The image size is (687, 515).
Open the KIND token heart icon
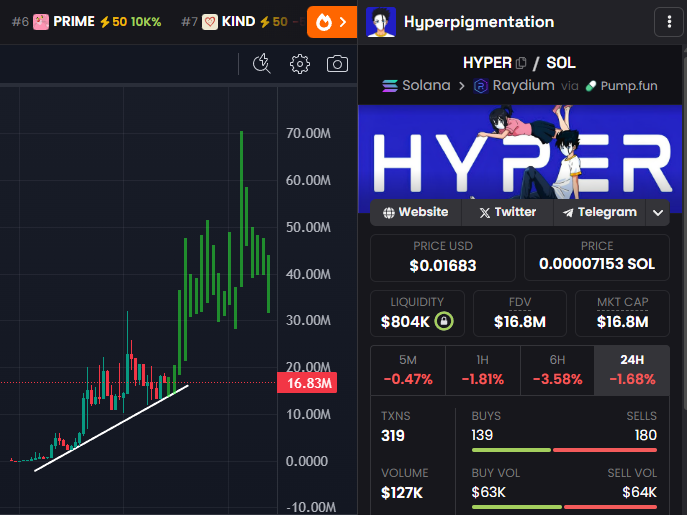click(x=210, y=21)
